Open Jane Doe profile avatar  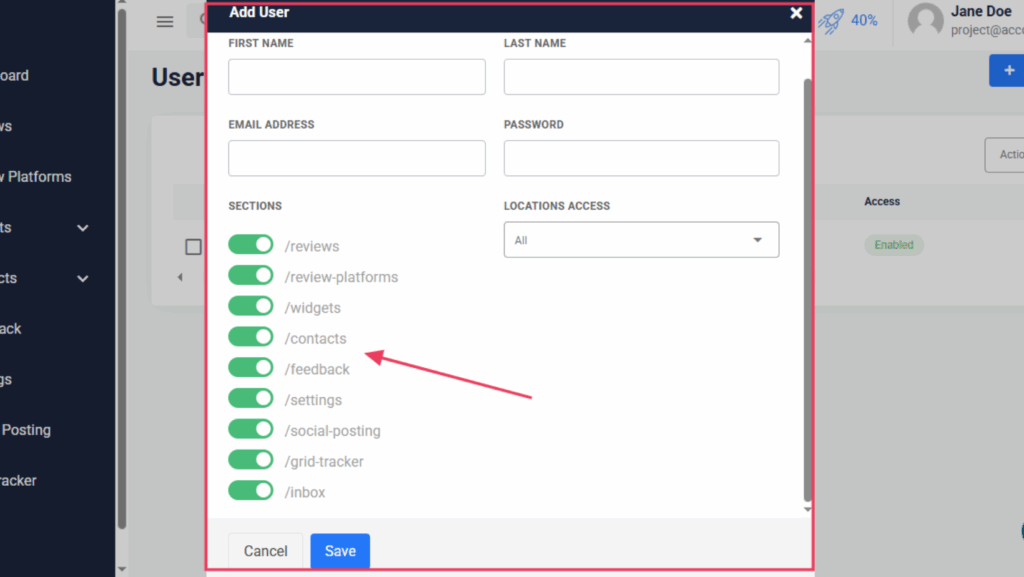(925, 21)
